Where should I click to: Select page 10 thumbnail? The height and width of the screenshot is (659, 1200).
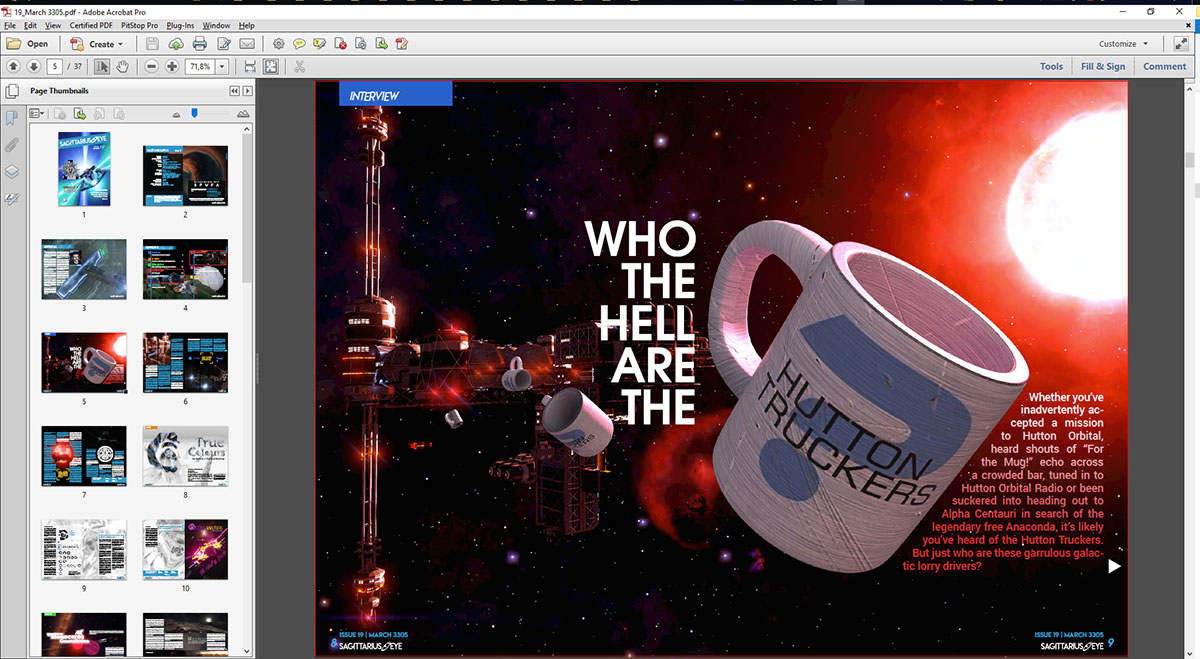(185, 550)
